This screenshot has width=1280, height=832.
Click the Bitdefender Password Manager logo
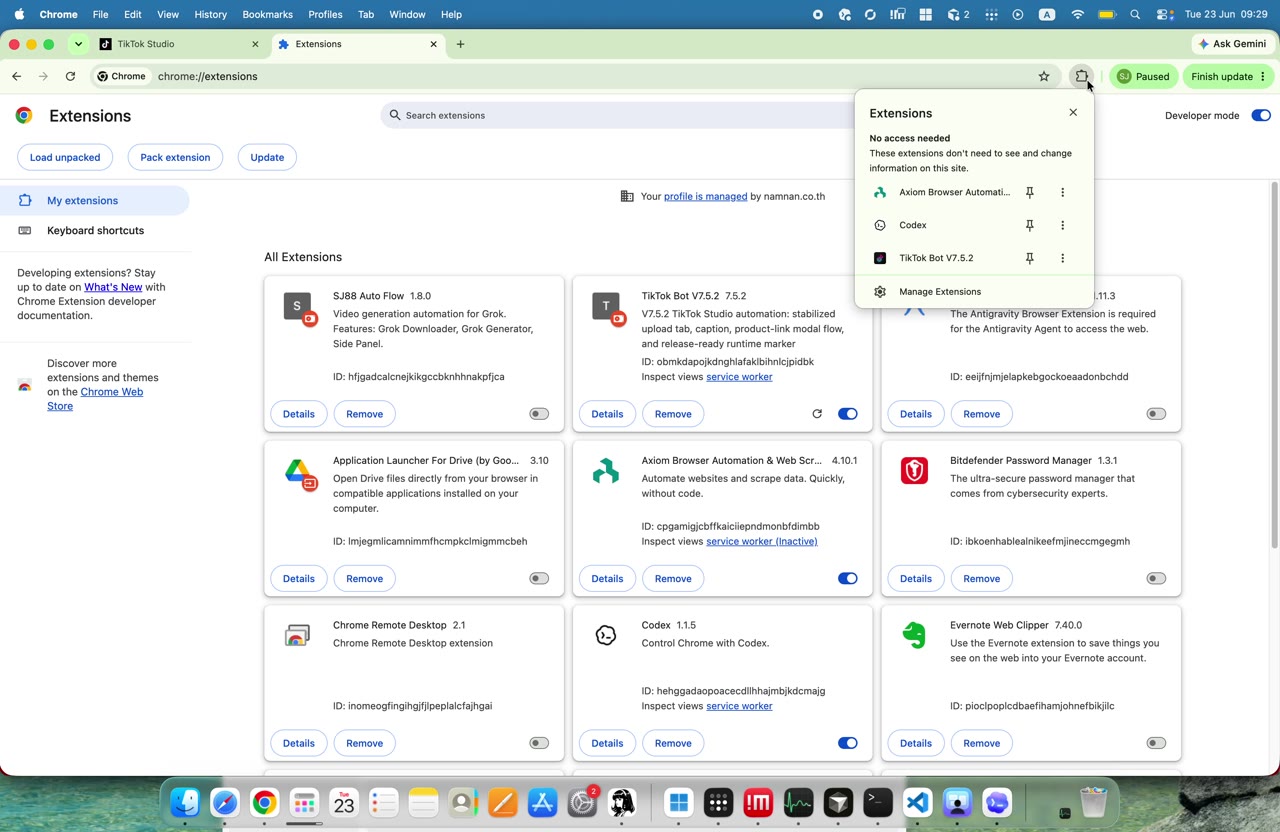pos(914,470)
